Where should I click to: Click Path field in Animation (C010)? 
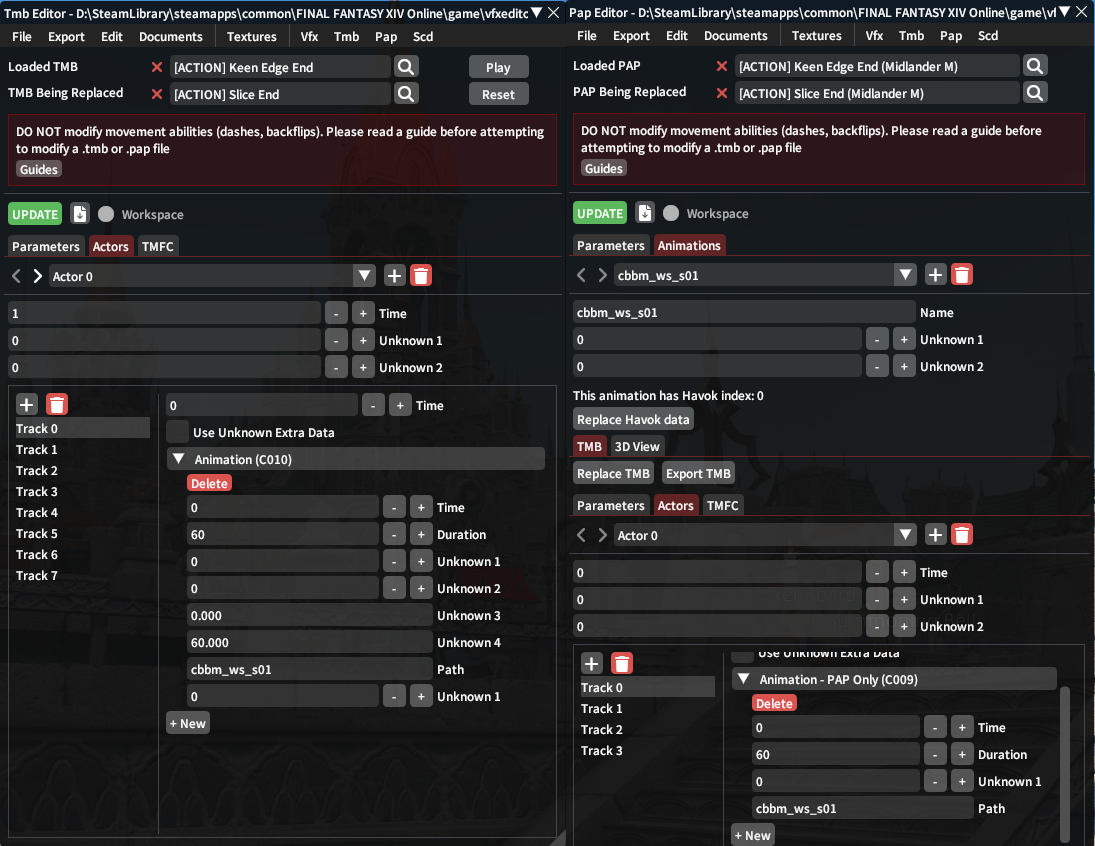tap(309, 669)
